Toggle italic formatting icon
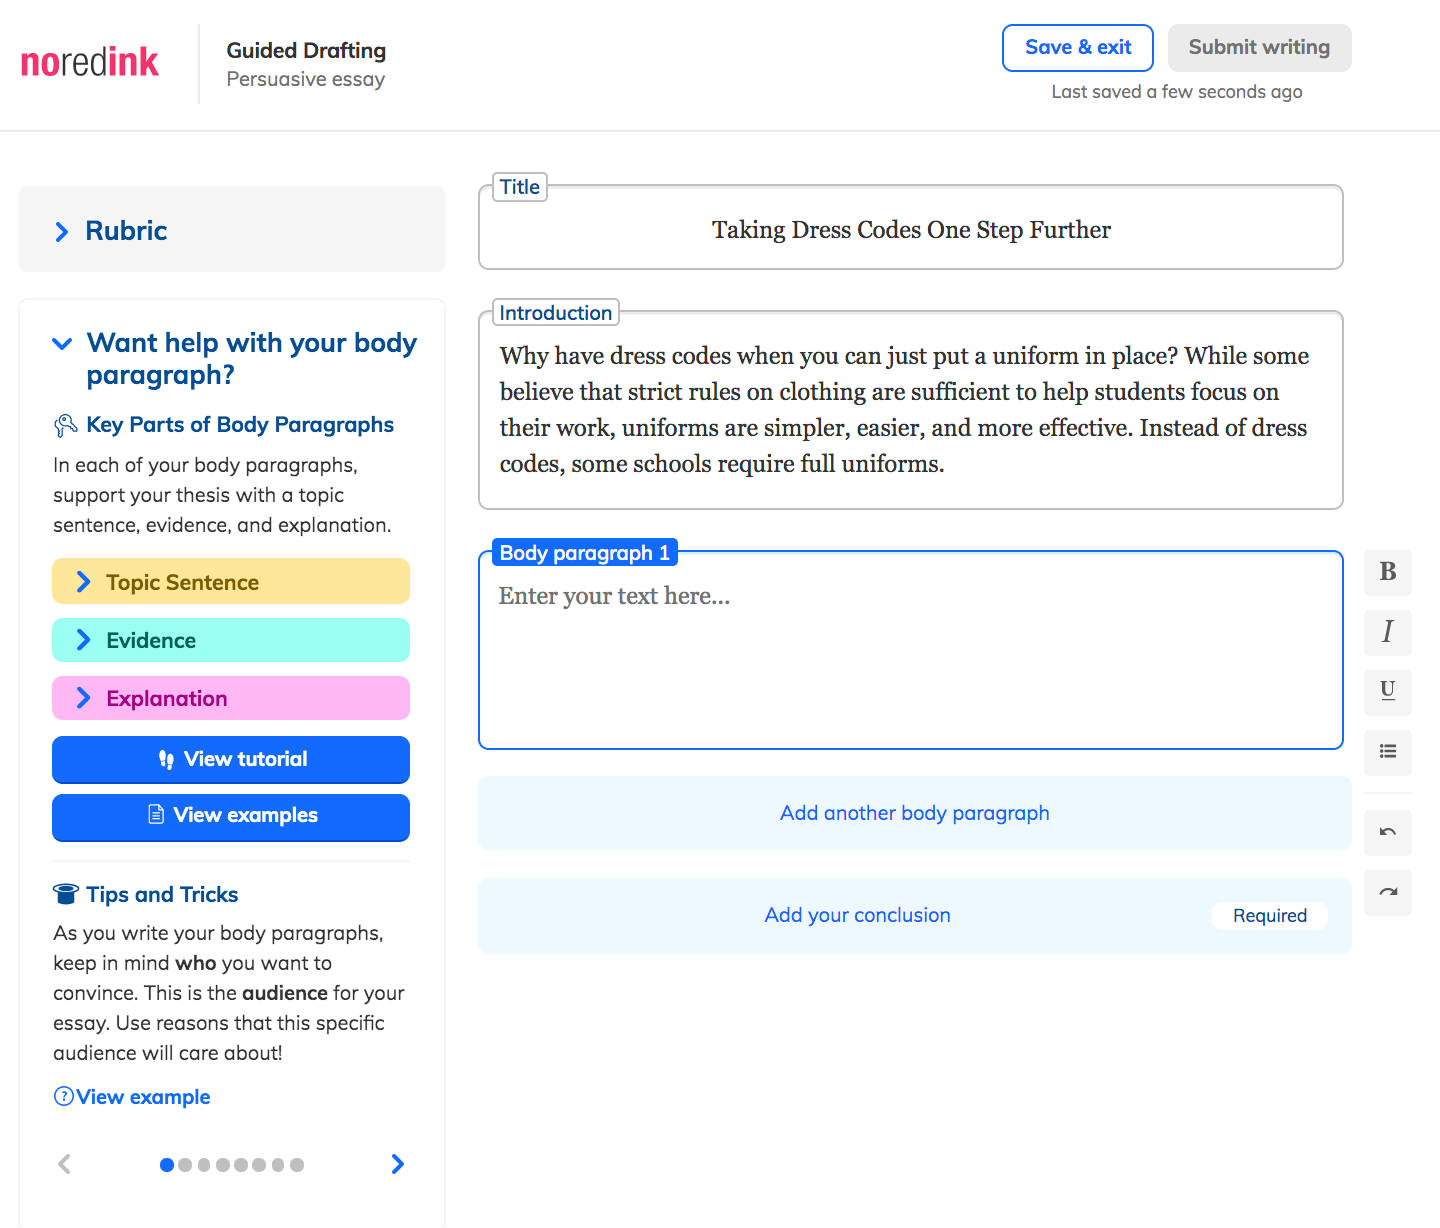Image resolution: width=1440 pixels, height=1228 pixels. 1387,632
